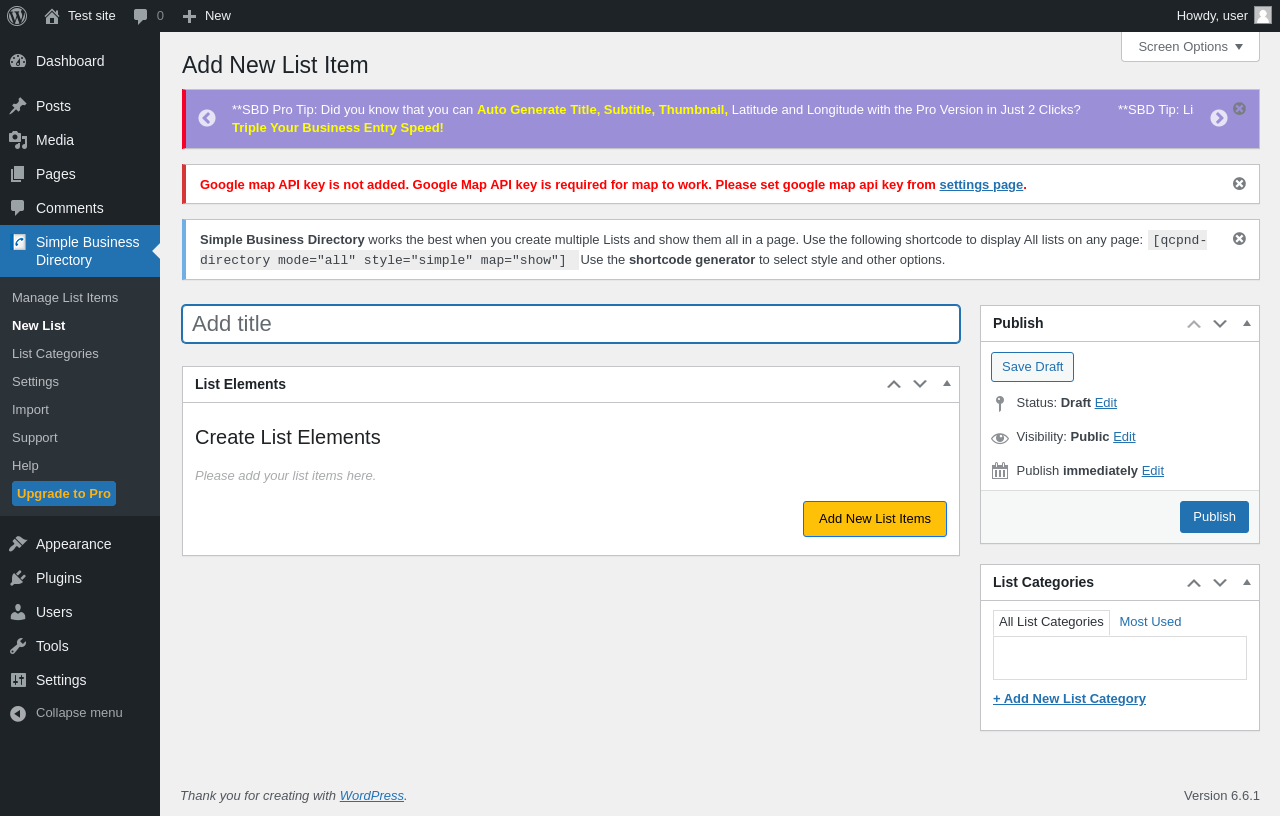Dismiss the purple SBD Pro Tip notice
1280x816 pixels.
1240,108
